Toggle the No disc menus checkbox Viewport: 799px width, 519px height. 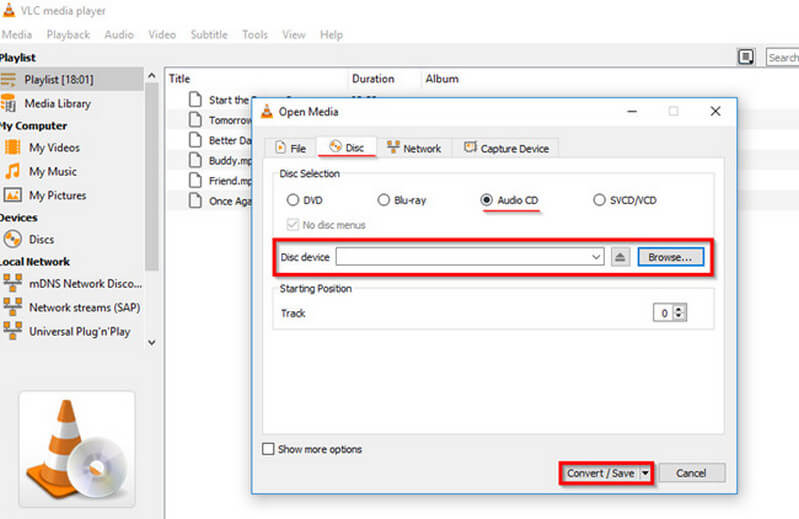[x=292, y=225]
